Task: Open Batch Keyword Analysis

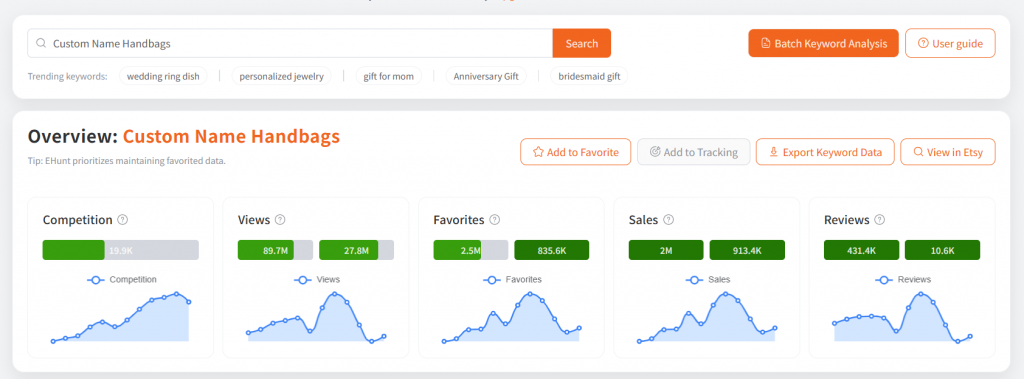Action: [x=824, y=44]
